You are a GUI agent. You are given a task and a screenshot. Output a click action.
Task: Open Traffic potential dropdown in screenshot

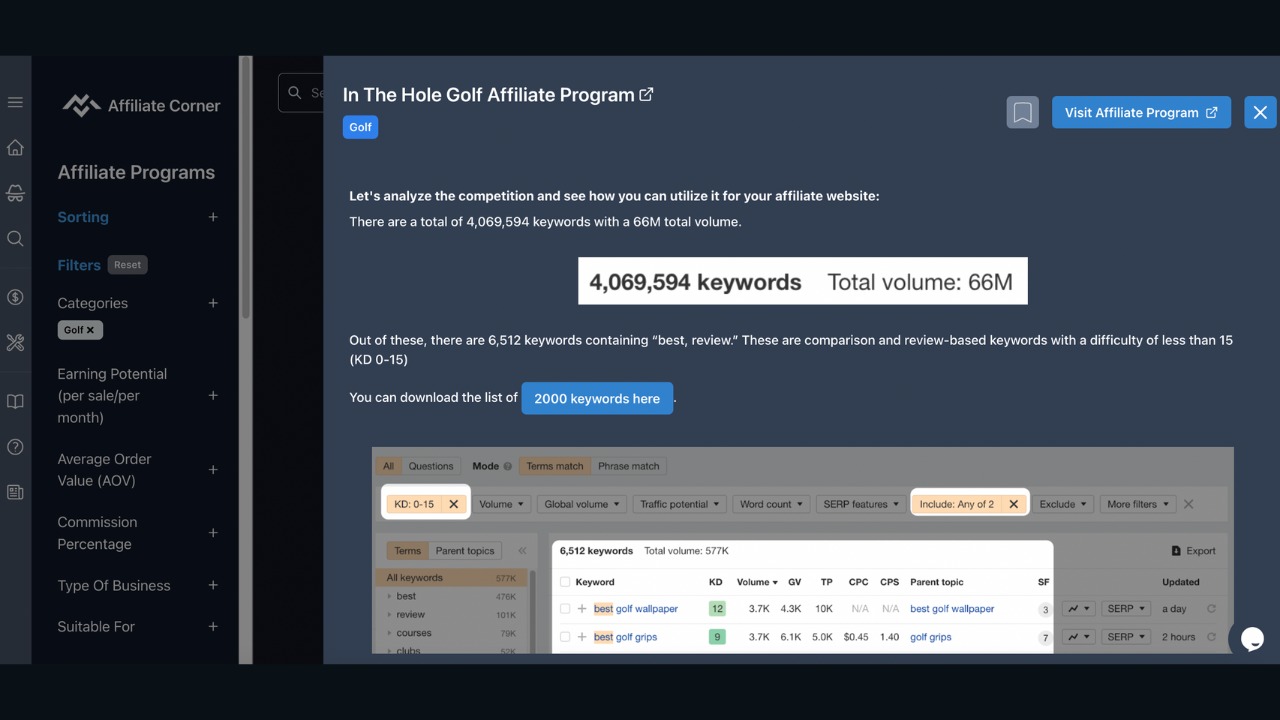680,504
